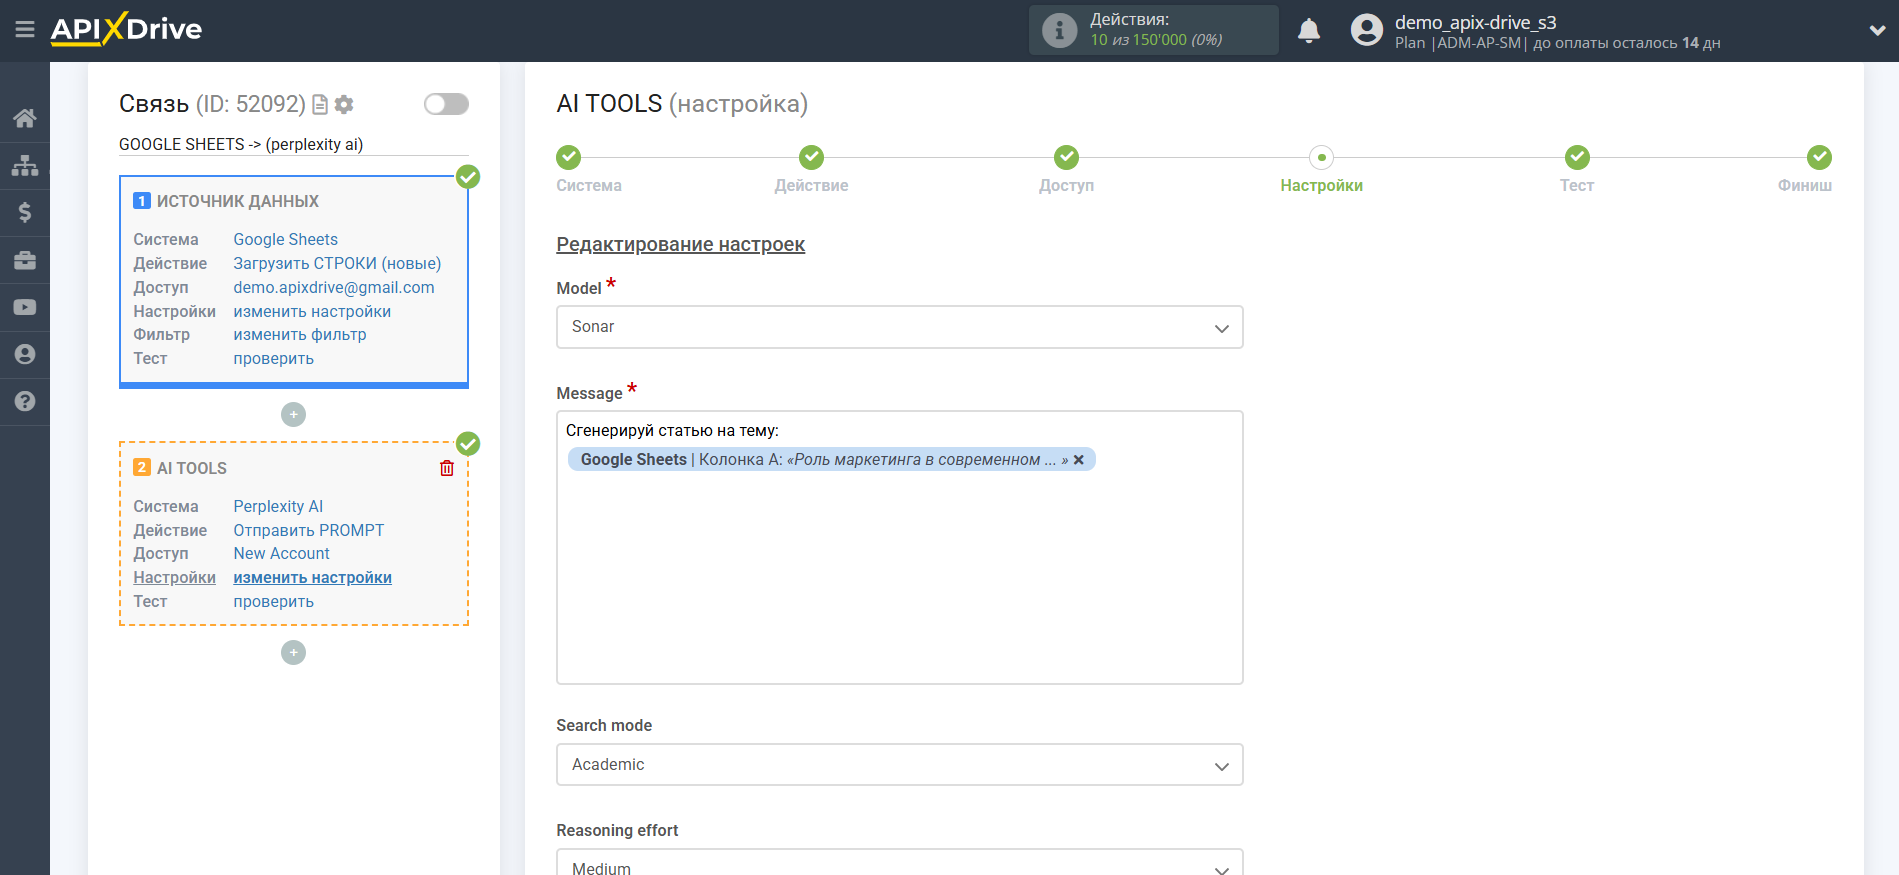Open the billing dollar sidebar icon
This screenshot has width=1899, height=875.
[25, 212]
